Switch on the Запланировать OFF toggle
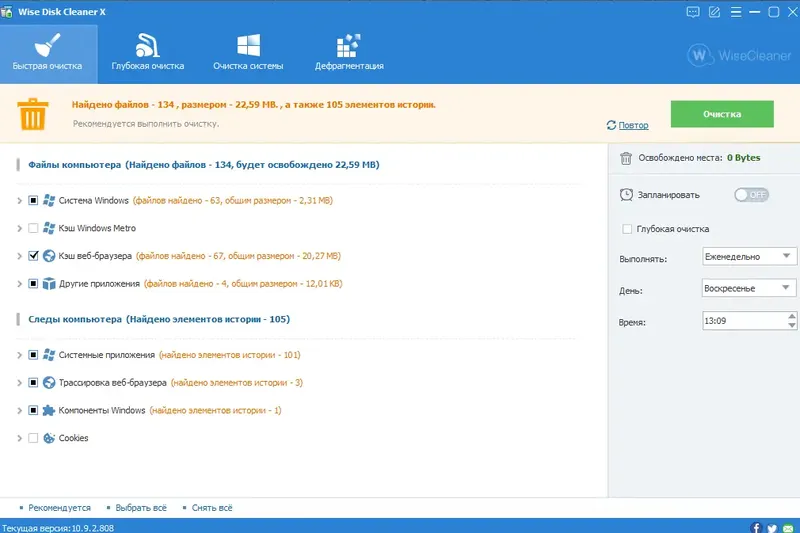 click(752, 195)
